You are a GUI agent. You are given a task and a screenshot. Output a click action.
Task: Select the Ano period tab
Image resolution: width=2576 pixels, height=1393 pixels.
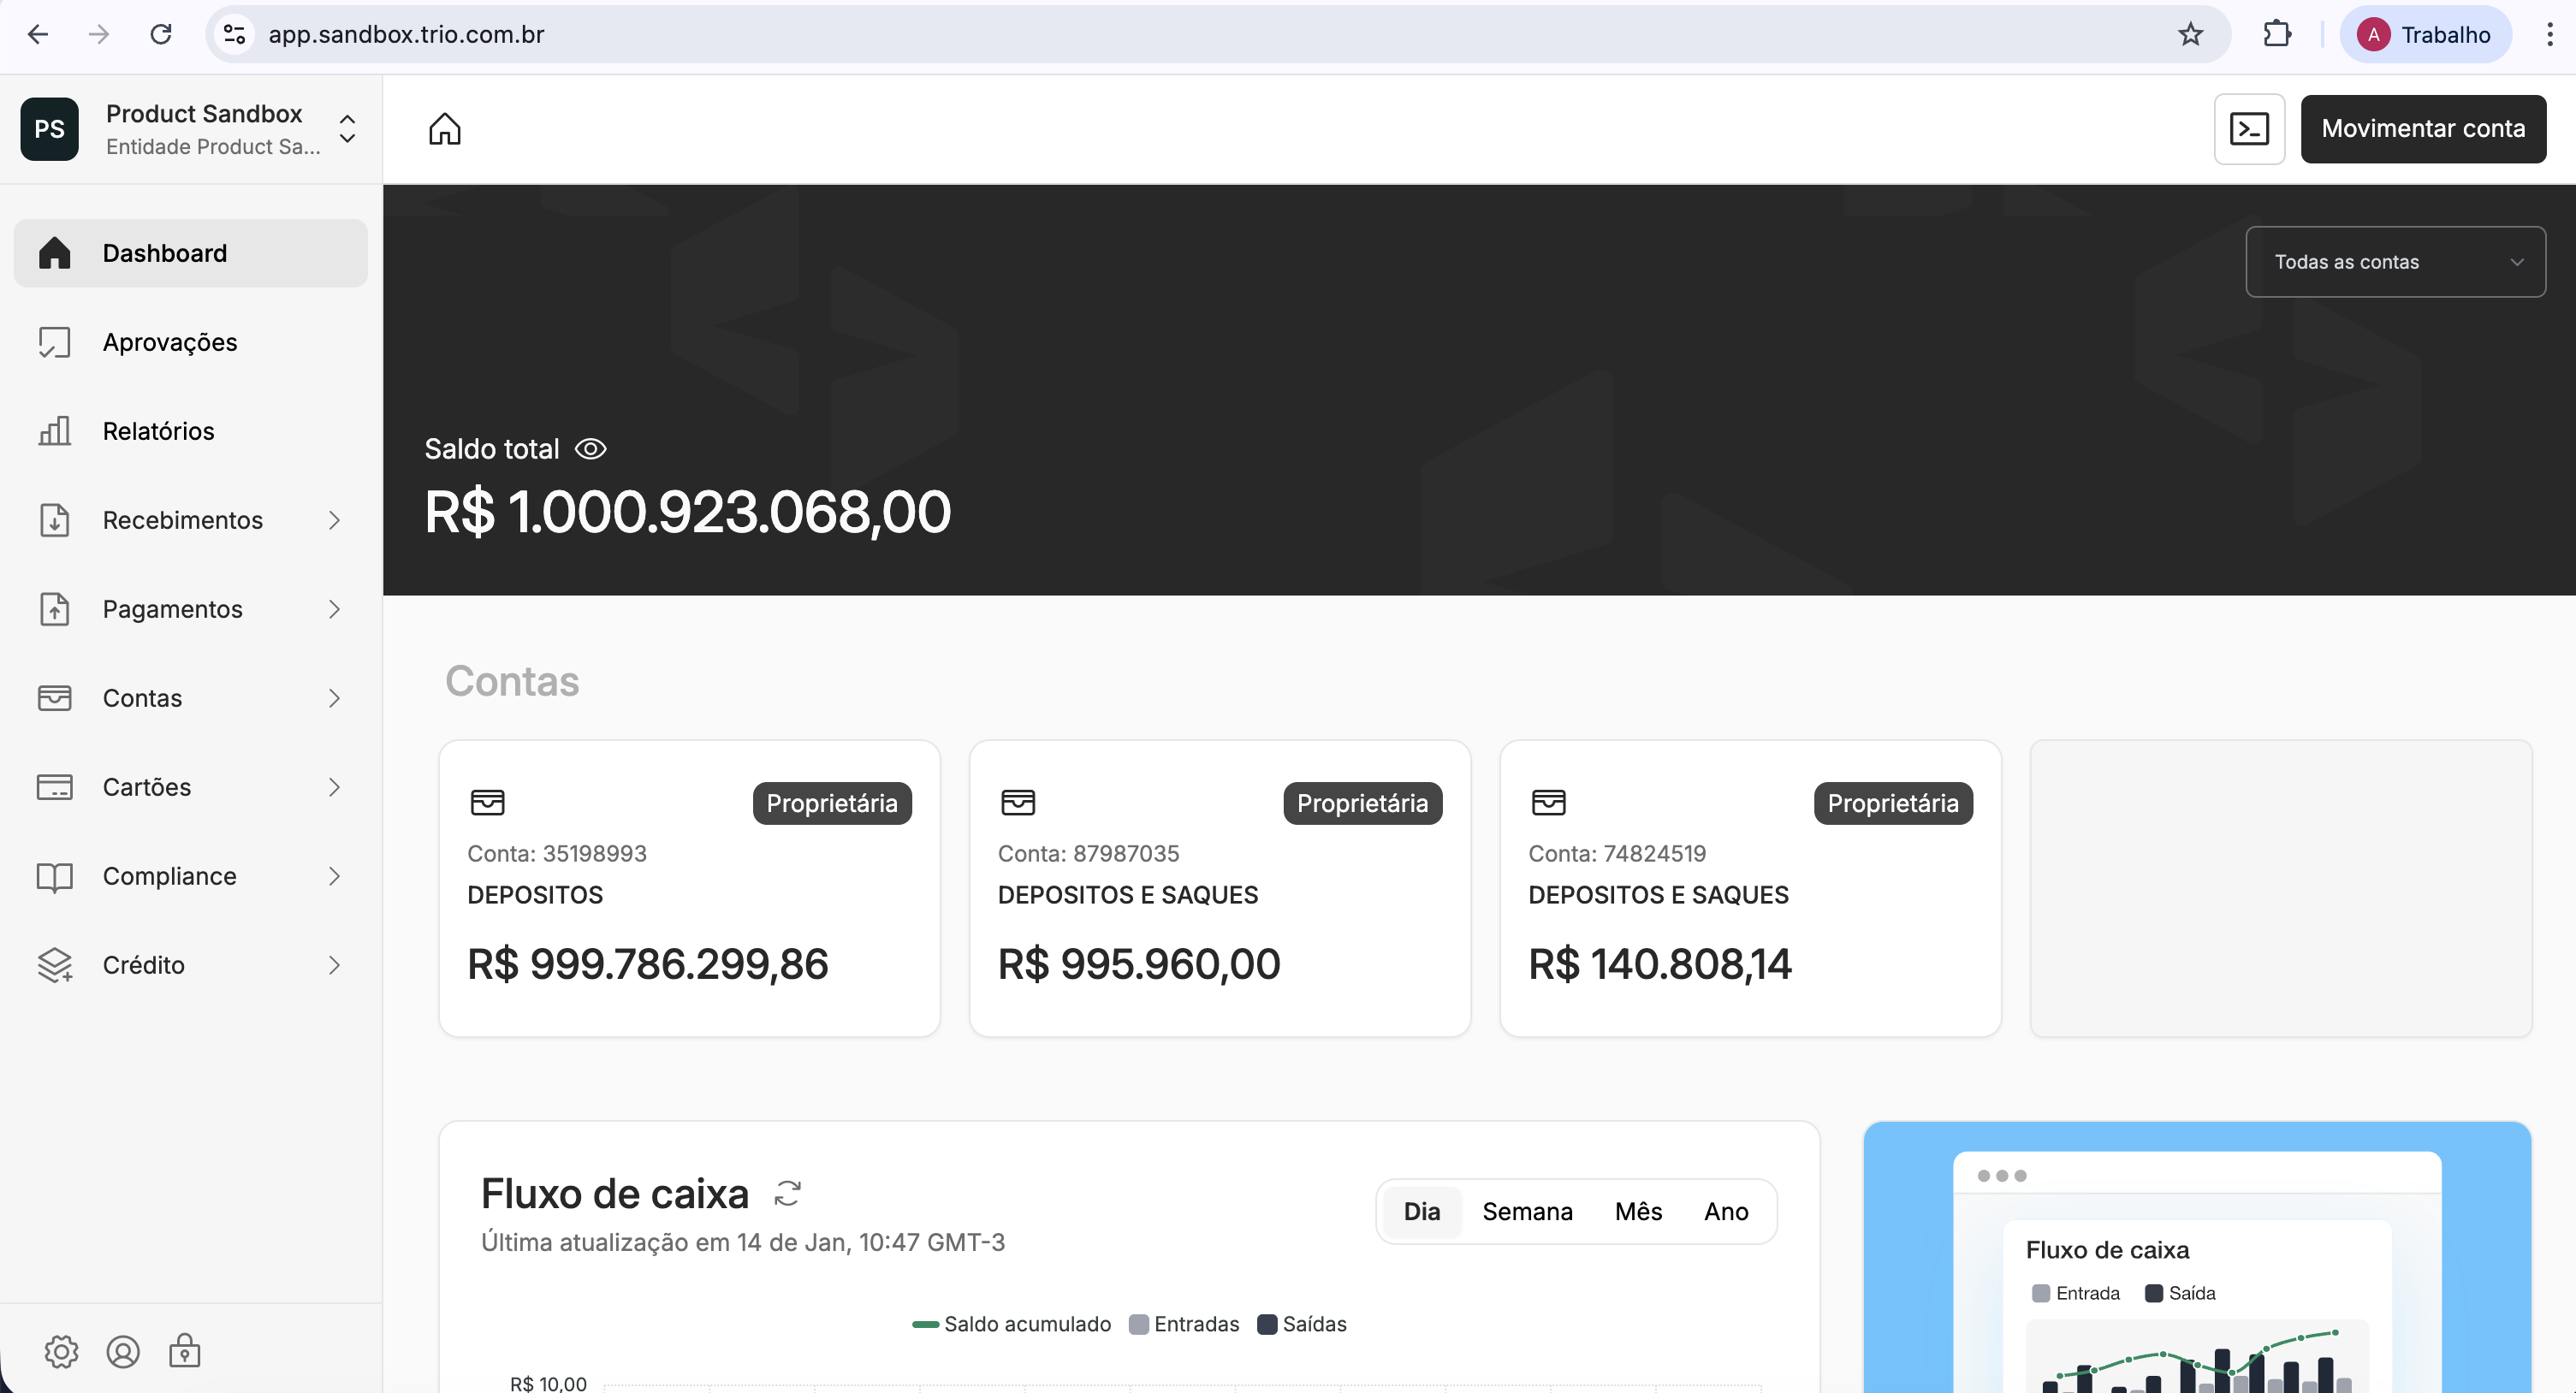1726,1211
